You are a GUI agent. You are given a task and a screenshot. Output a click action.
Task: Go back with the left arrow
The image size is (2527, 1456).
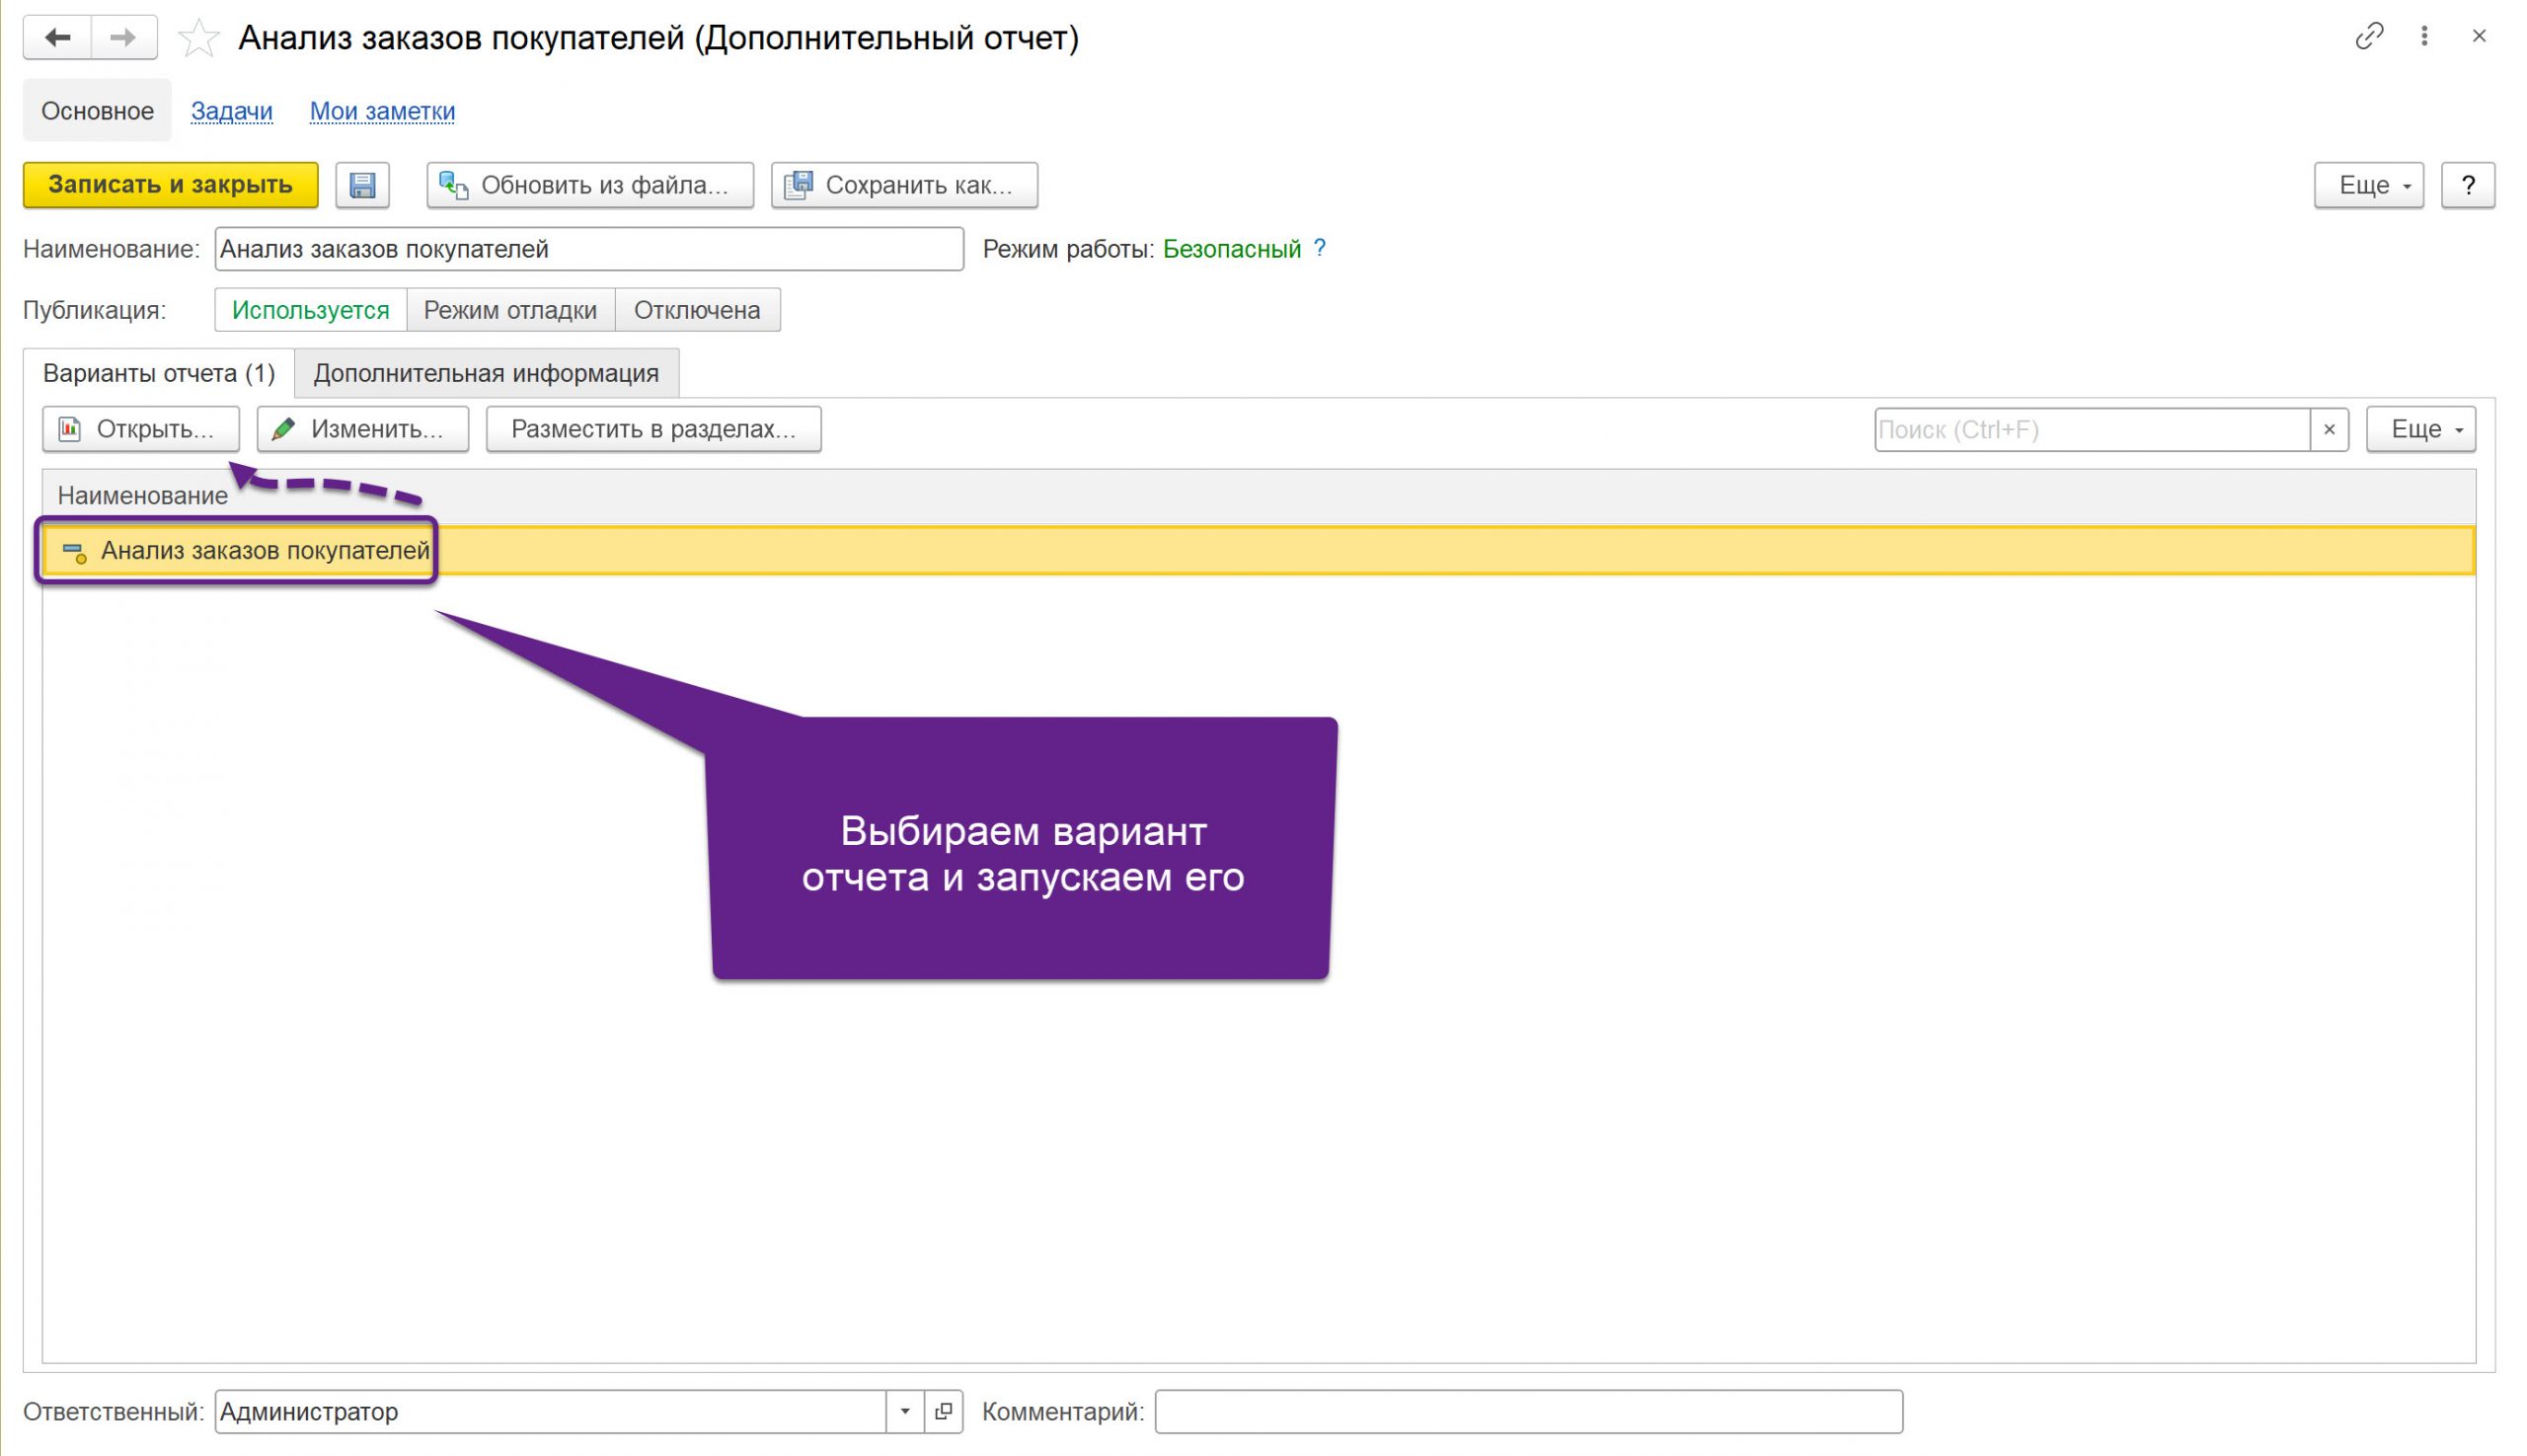click(x=58, y=38)
